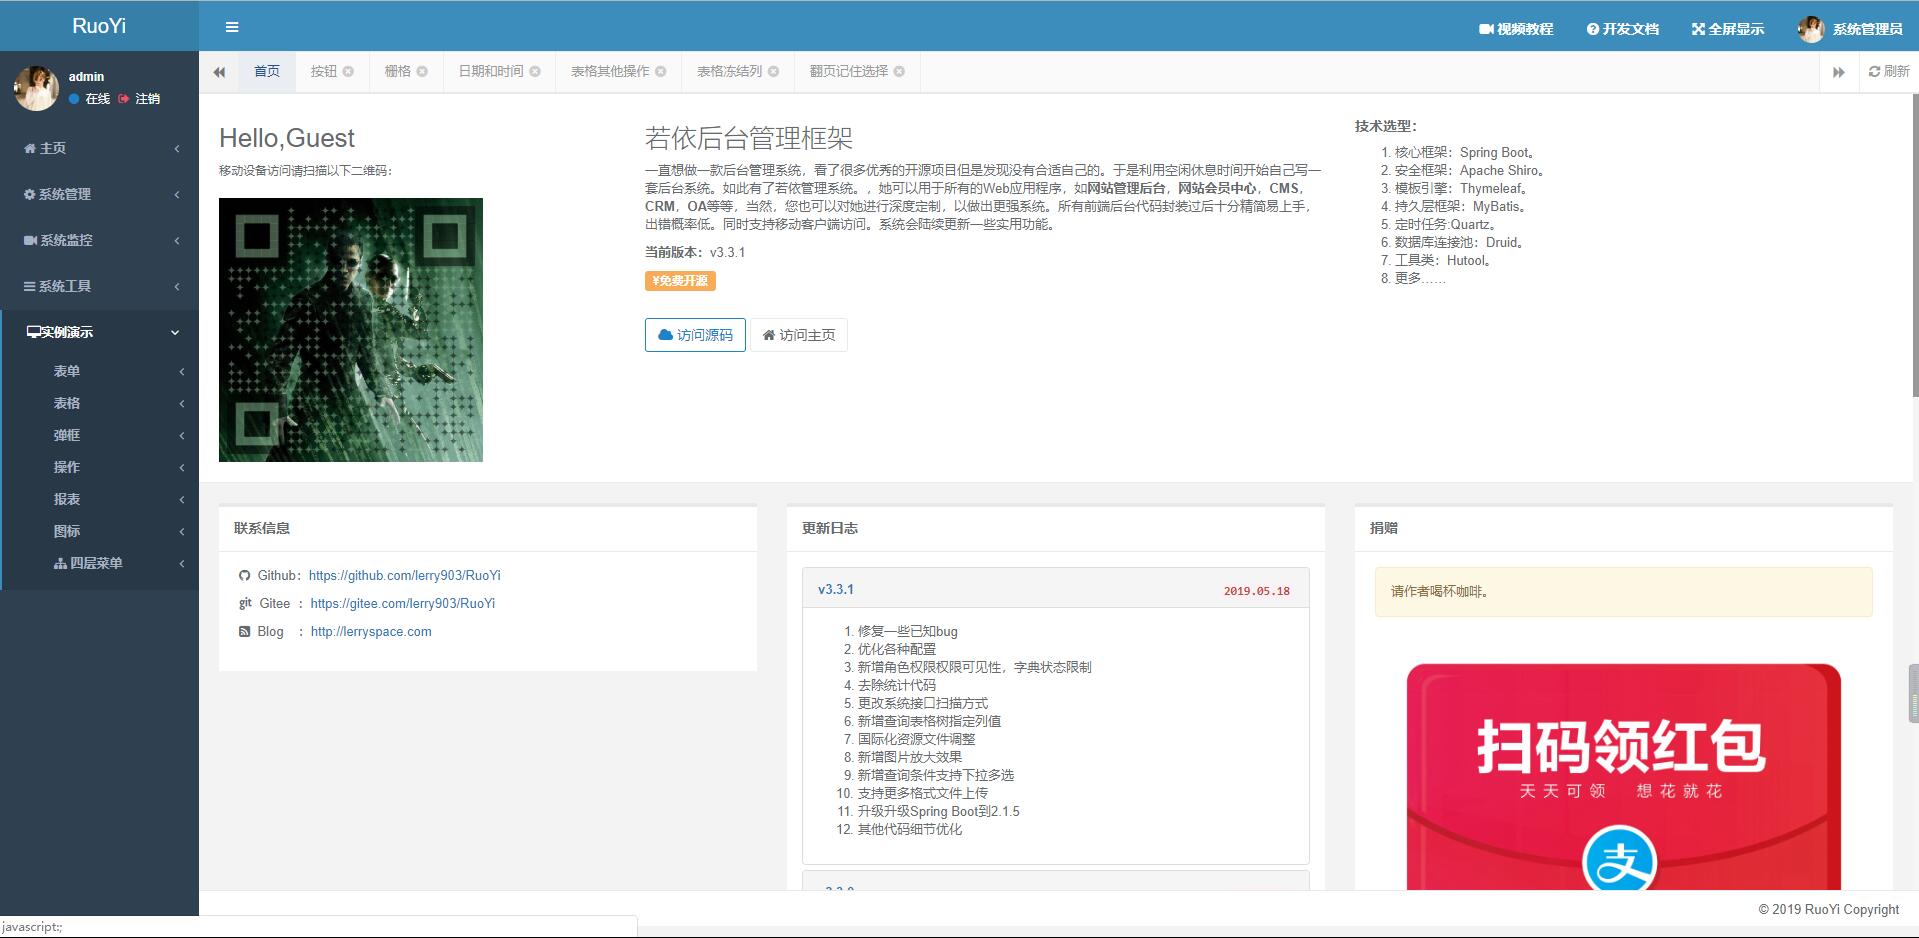Image resolution: width=1919 pixels, height=938 pixels.
Task: Click the 访问主页 button
Action: (x=799, y=335)
